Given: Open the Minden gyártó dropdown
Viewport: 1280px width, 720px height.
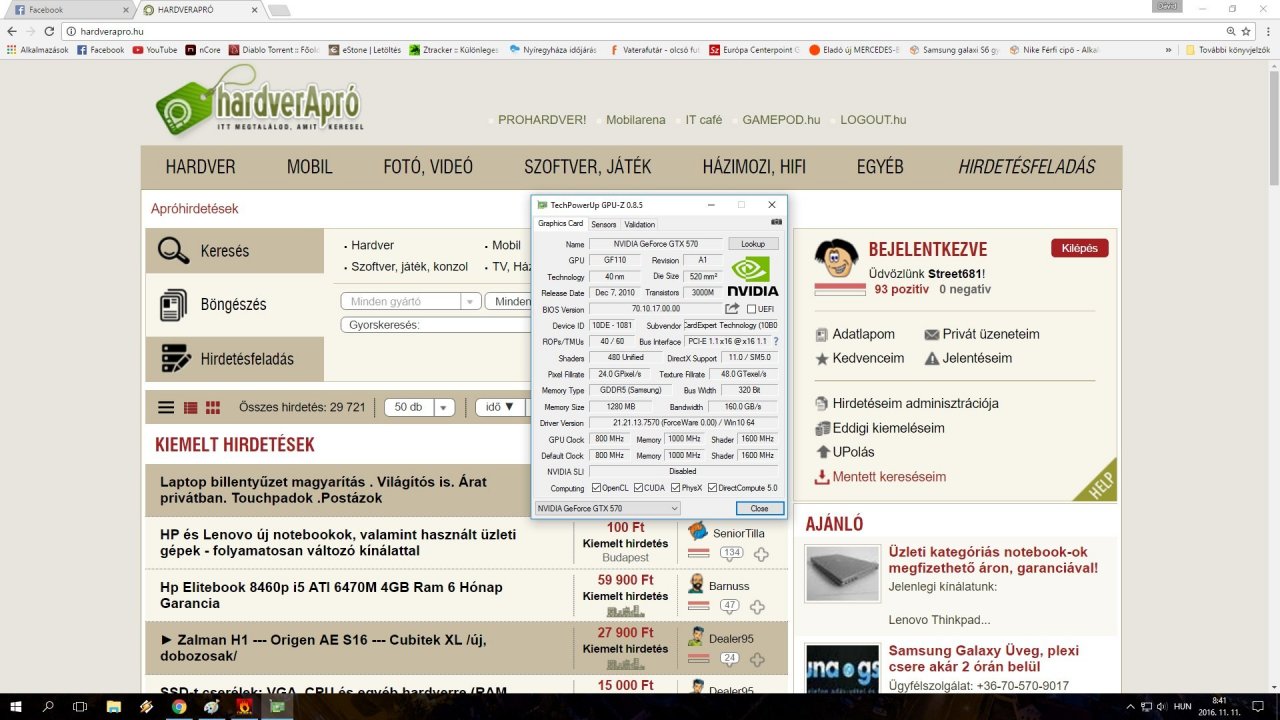Looking at the screenshot, I should [x=411, y=301].
